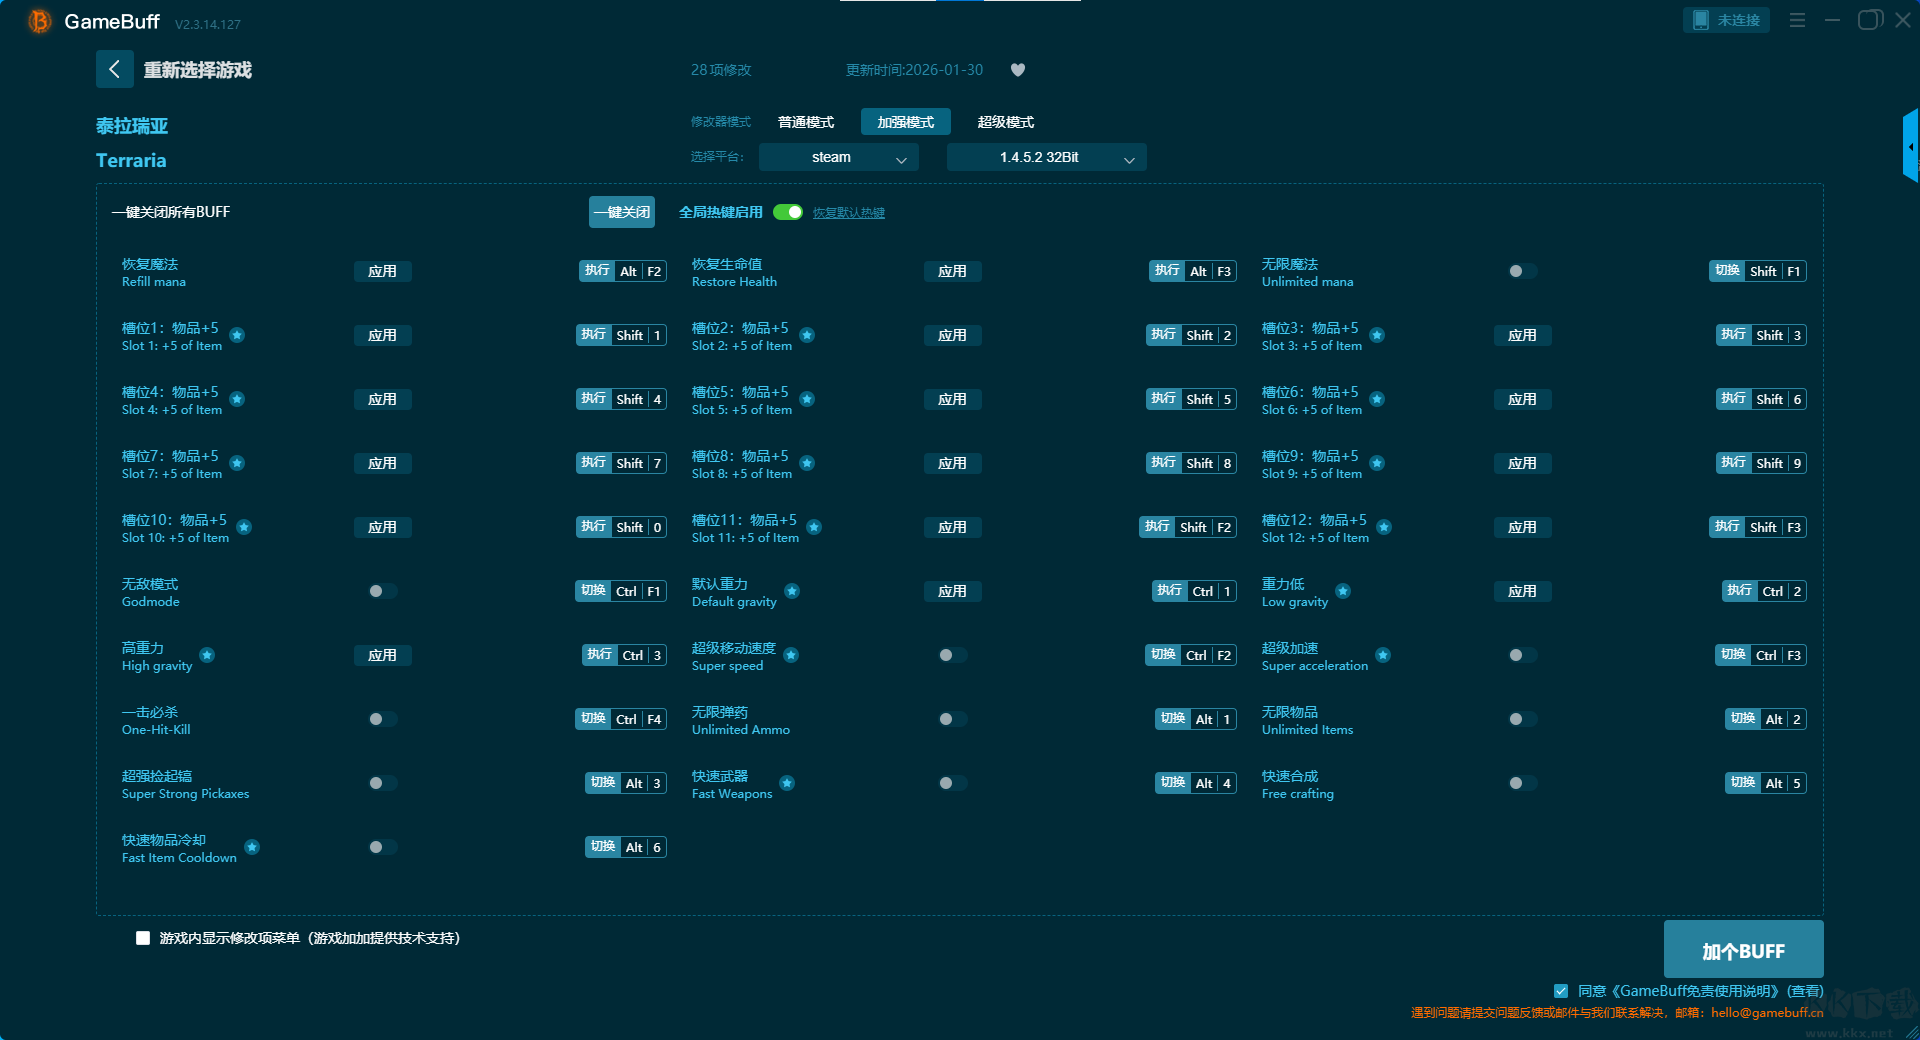Apply the Default gravity cheat
This screenshot has height=1040, width=1920.
pyautogui.click(x=952, y=591)
